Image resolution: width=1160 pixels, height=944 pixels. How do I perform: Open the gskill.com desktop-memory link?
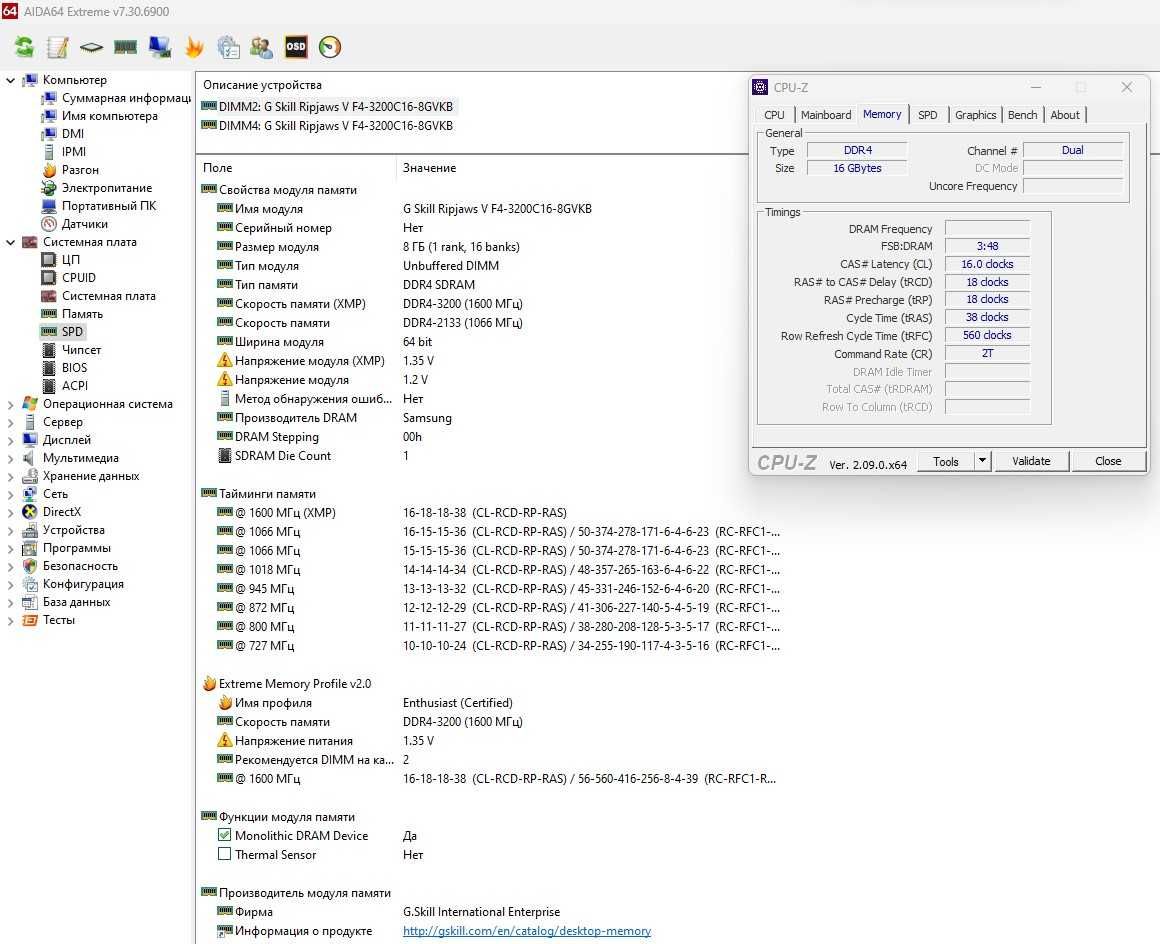[x=527, y=931]
